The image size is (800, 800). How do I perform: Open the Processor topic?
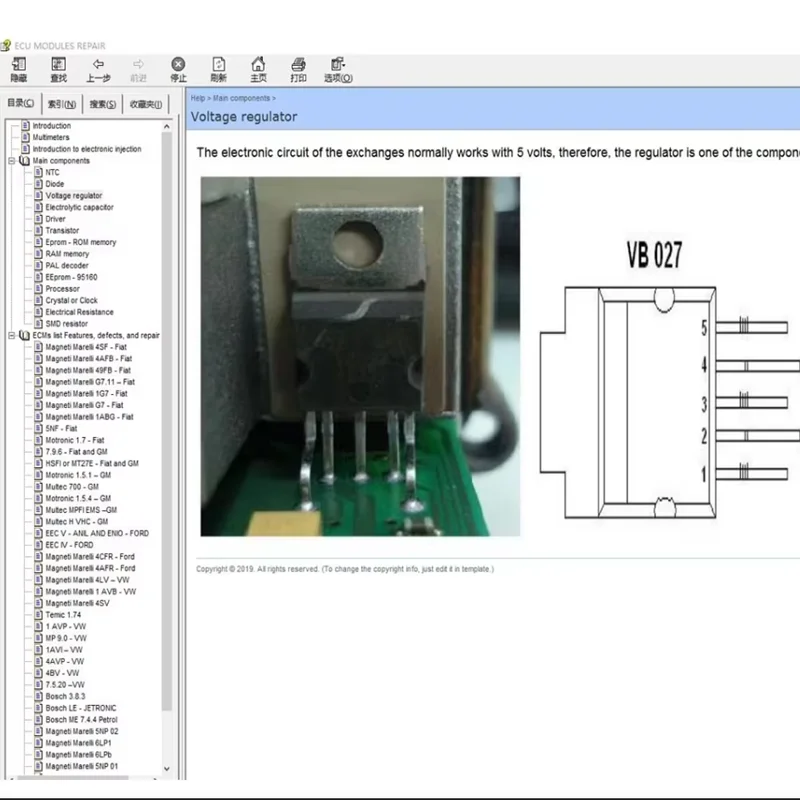[x=62, y=289]
